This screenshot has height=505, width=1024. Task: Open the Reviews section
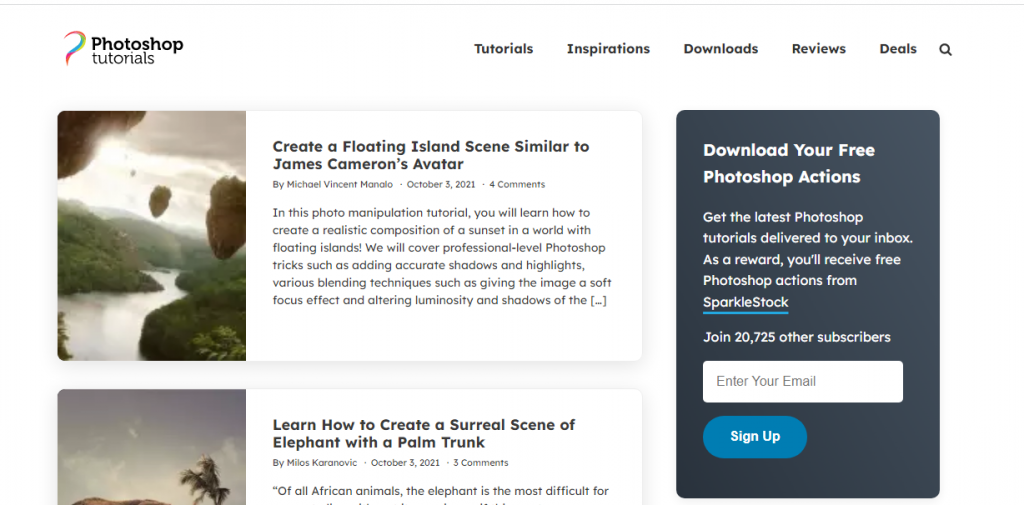pyautogui.click(x=818, y=49)
